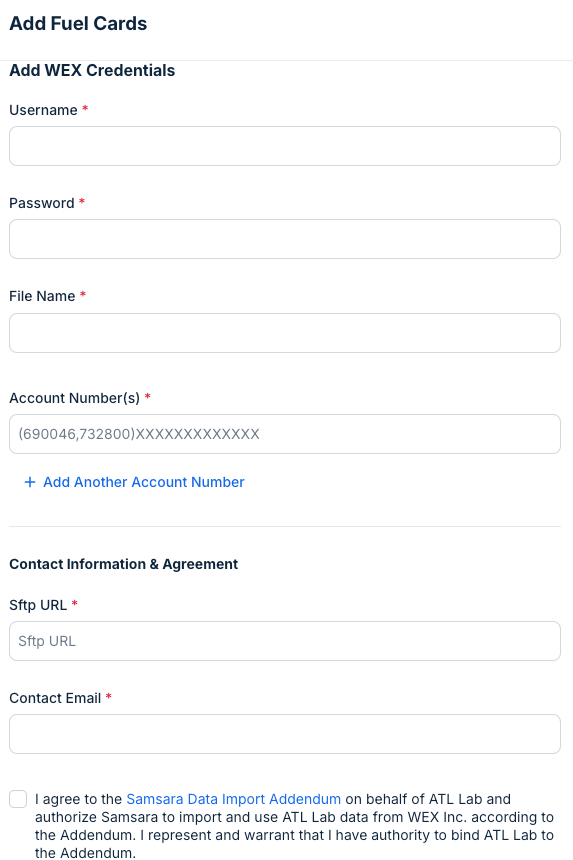Click the Add WEX Credentials section heading
The height and width of the screenshot is (860, 573).
pyautogui.click(x=92, y=70)
